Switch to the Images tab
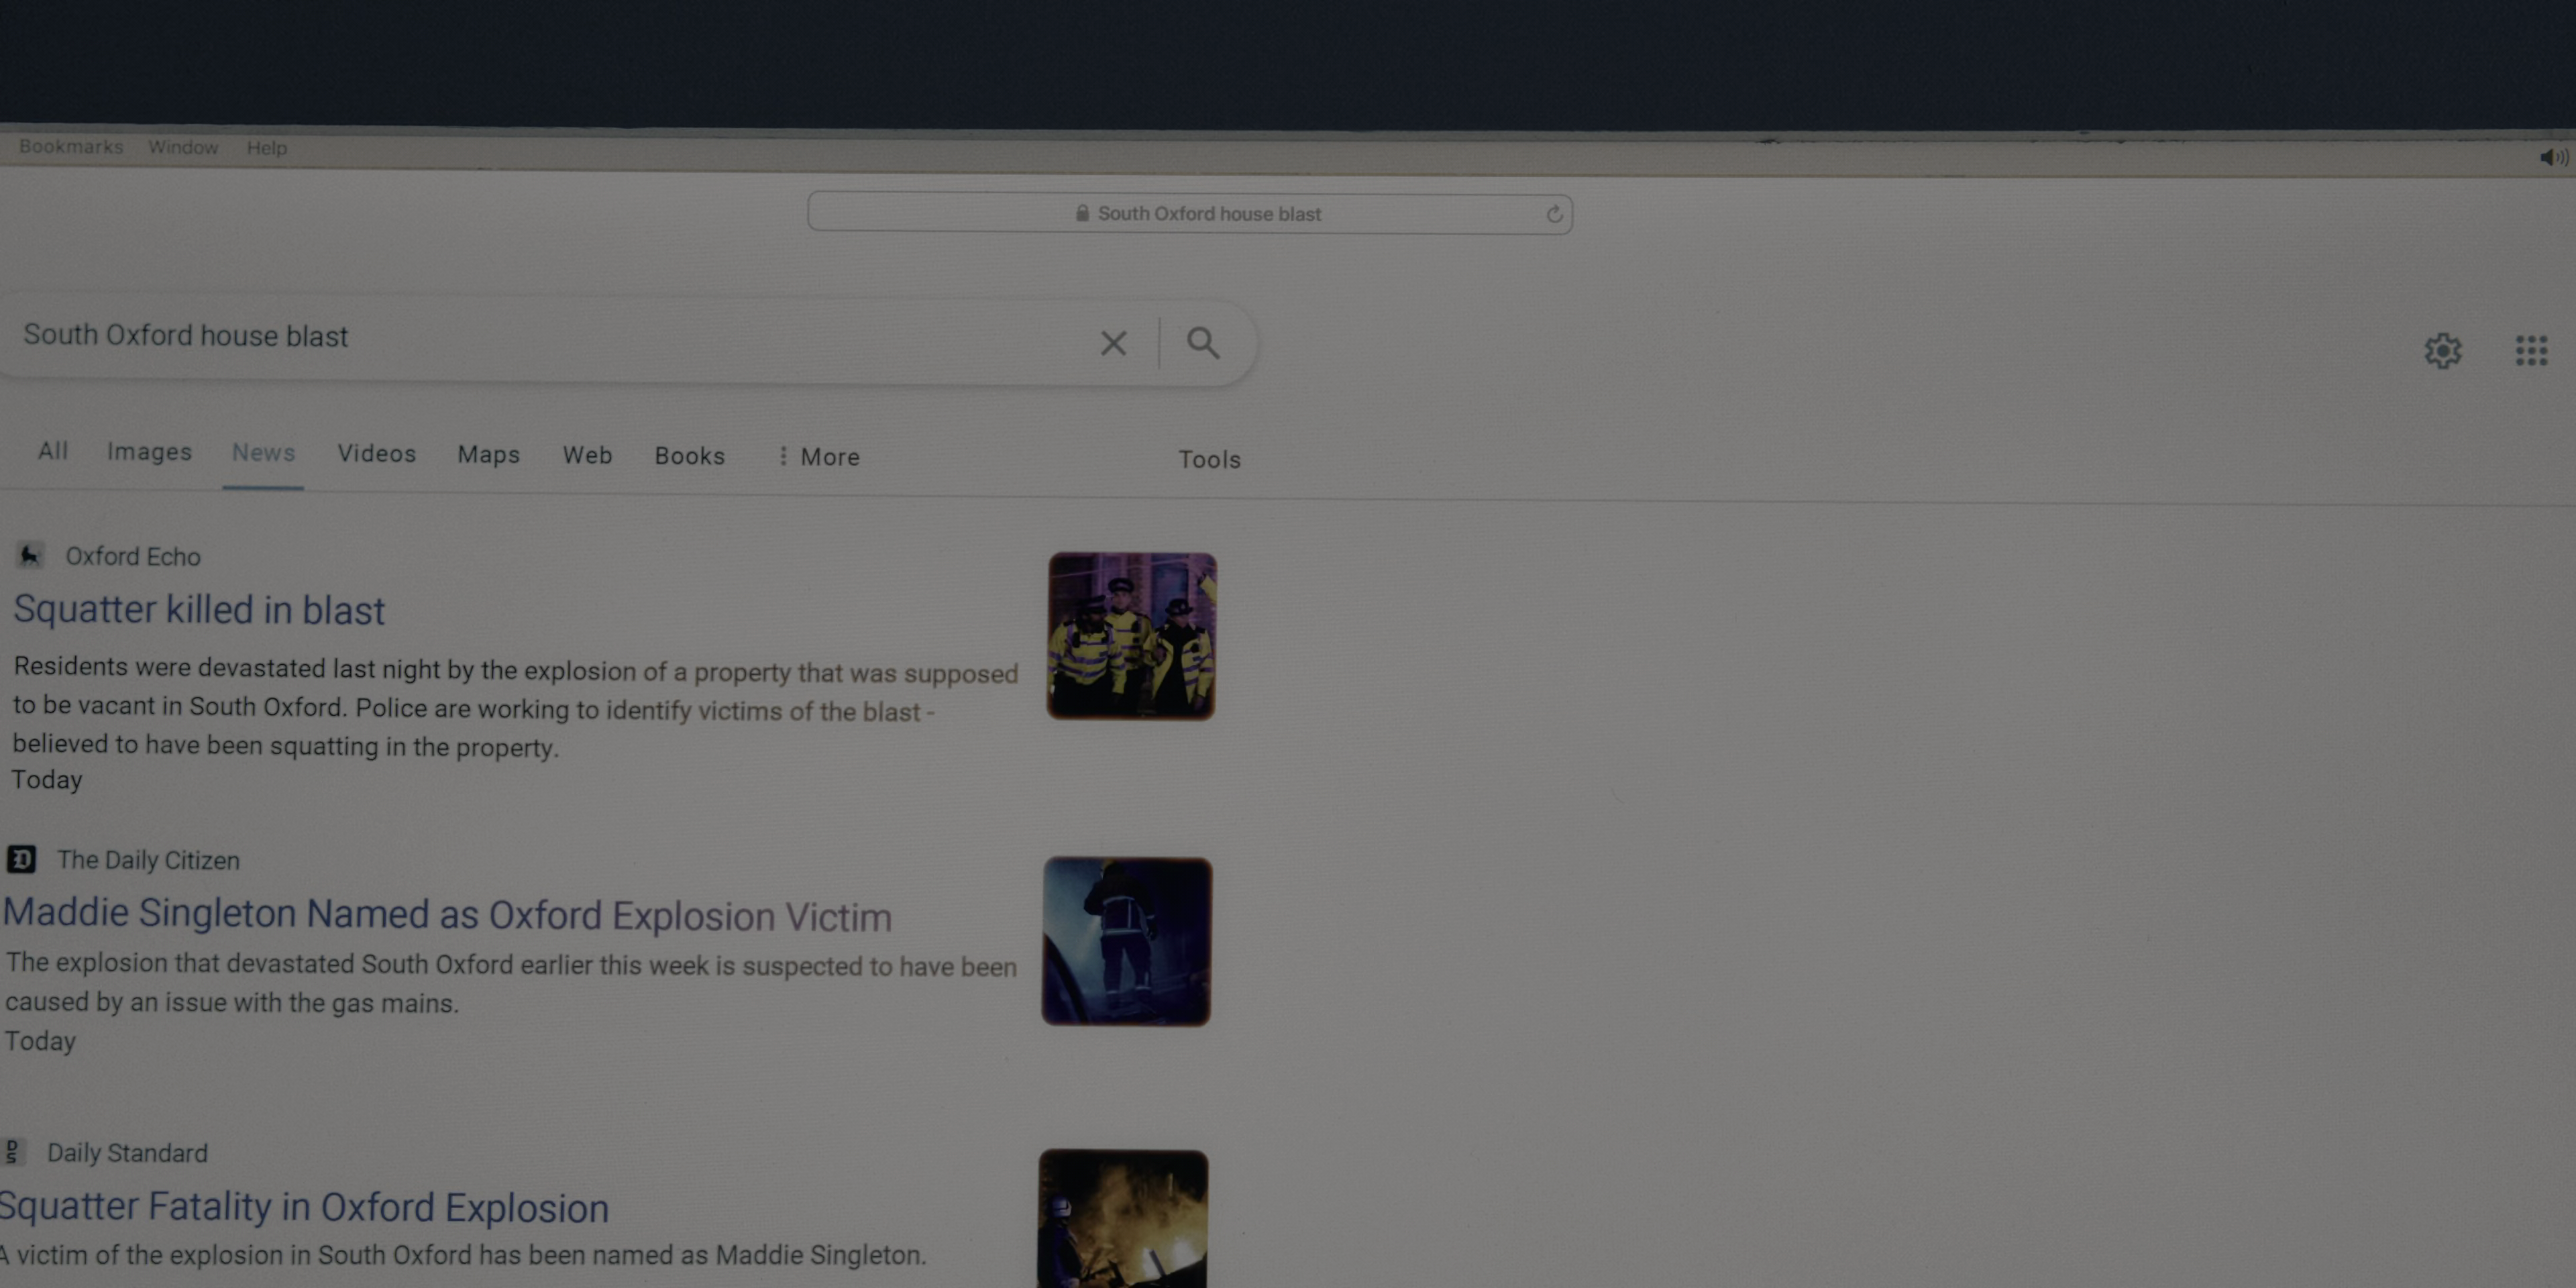The image size is (2576, 1288). (149, 452)
